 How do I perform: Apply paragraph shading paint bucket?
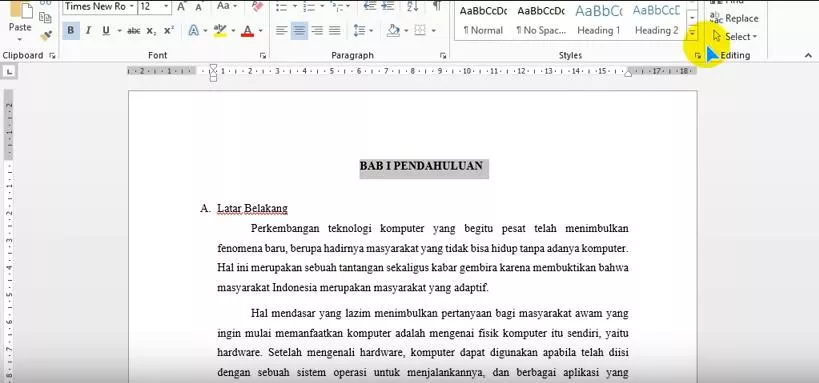[393, 31]
